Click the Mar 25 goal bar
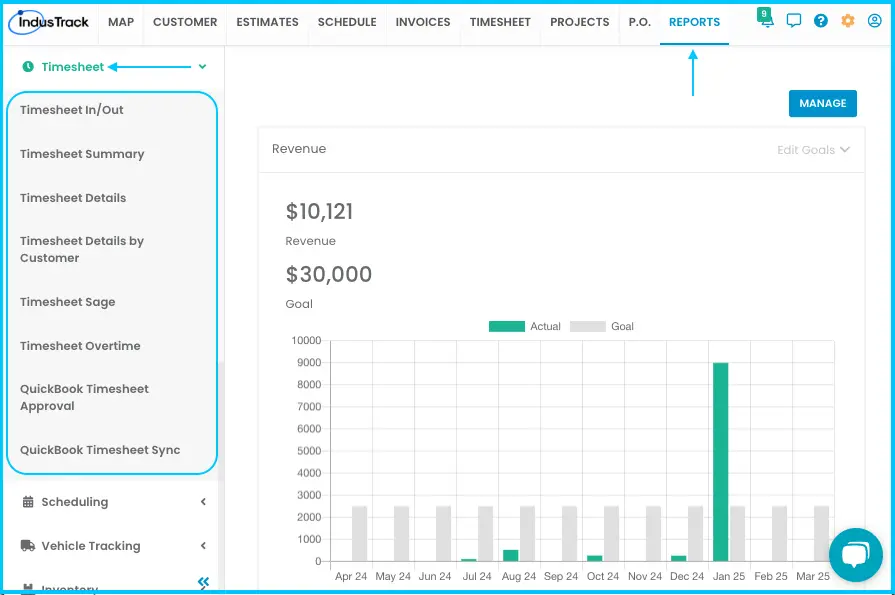The height and width of the screenshot is (595, 895). [x=821, y=533]
